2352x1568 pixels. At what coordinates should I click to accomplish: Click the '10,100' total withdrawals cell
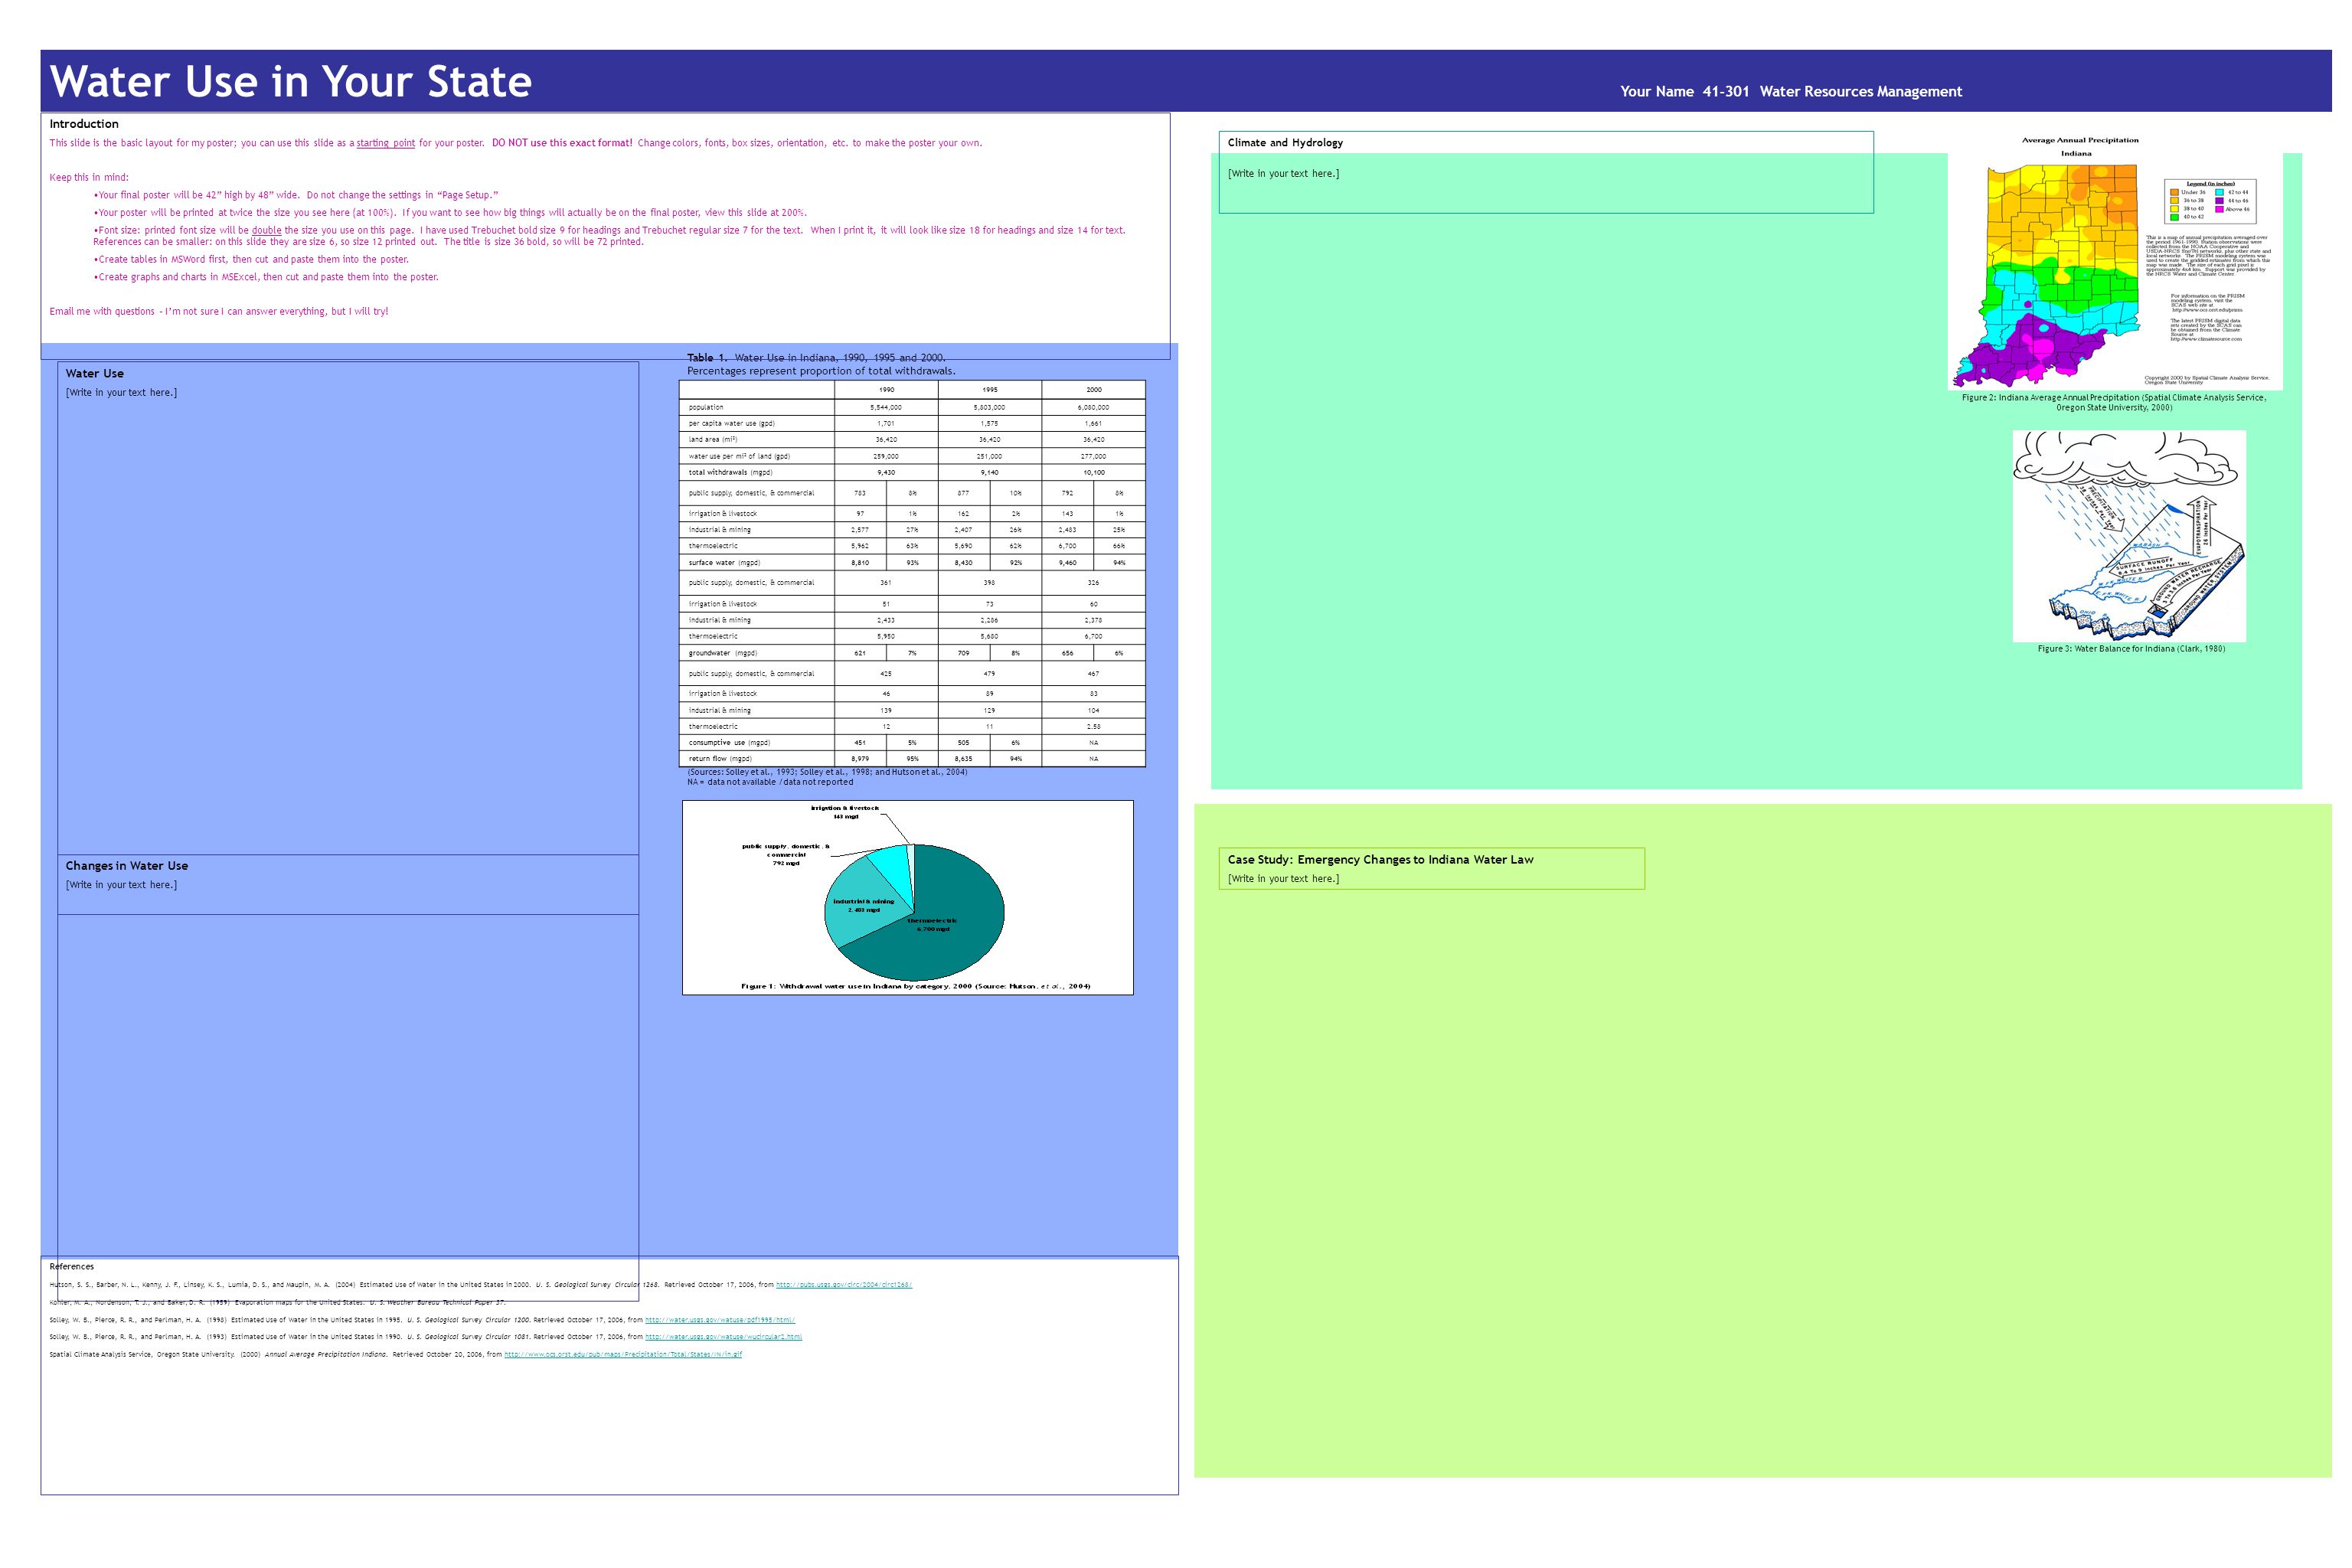[x=1094, y=472]
